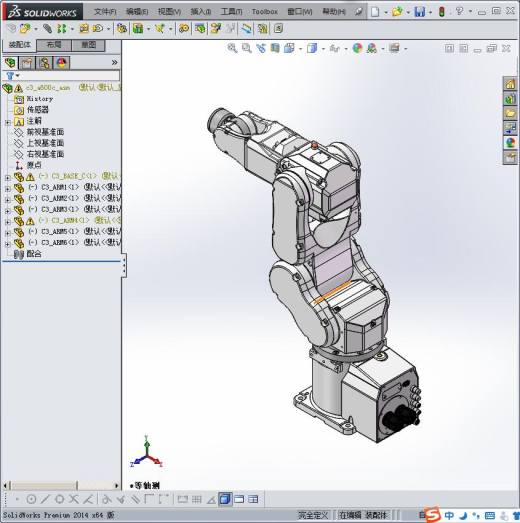Click the Save floppy disk icon
The image size is (520, 523).
coord(420,12)
